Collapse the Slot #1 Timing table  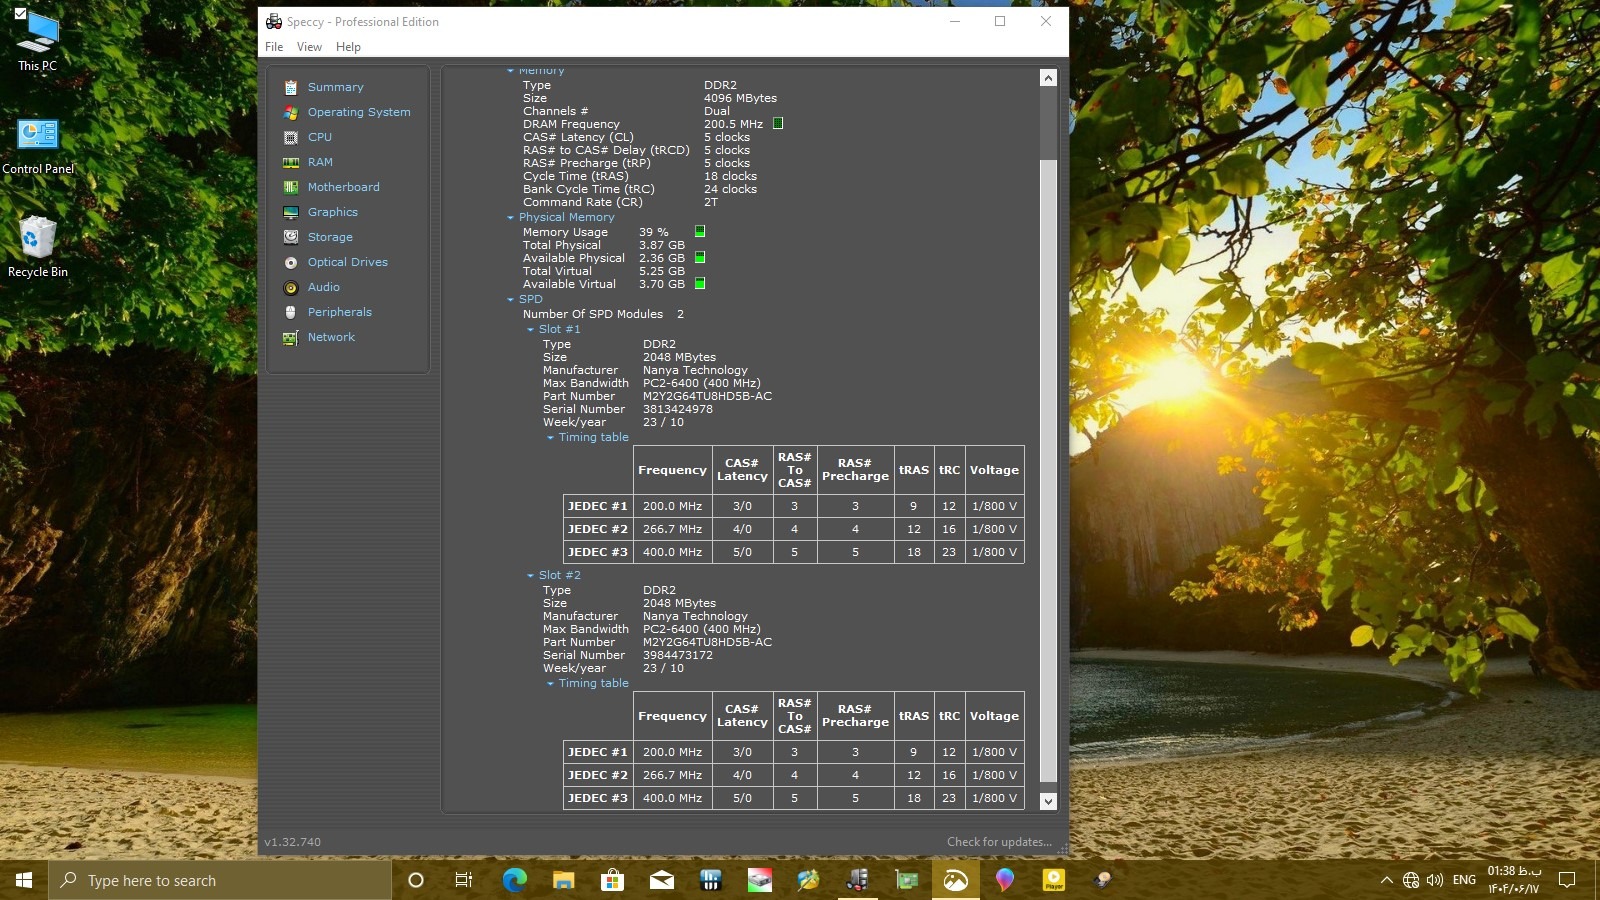pos(550,437)
